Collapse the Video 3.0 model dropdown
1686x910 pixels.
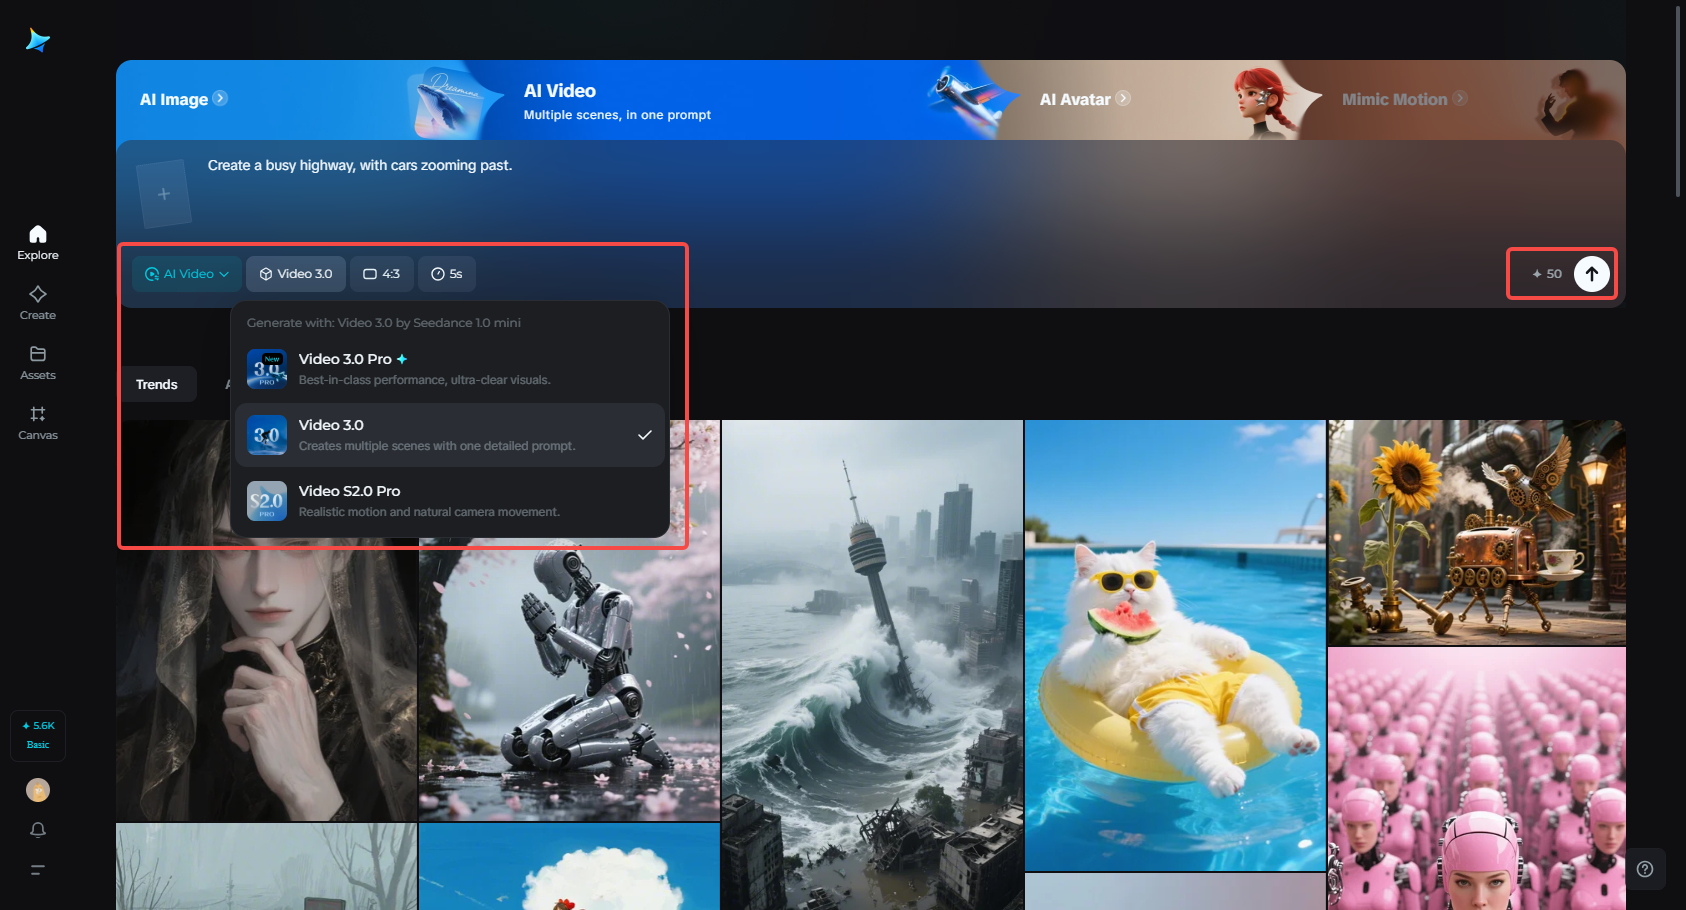click(x=296, y=274)
